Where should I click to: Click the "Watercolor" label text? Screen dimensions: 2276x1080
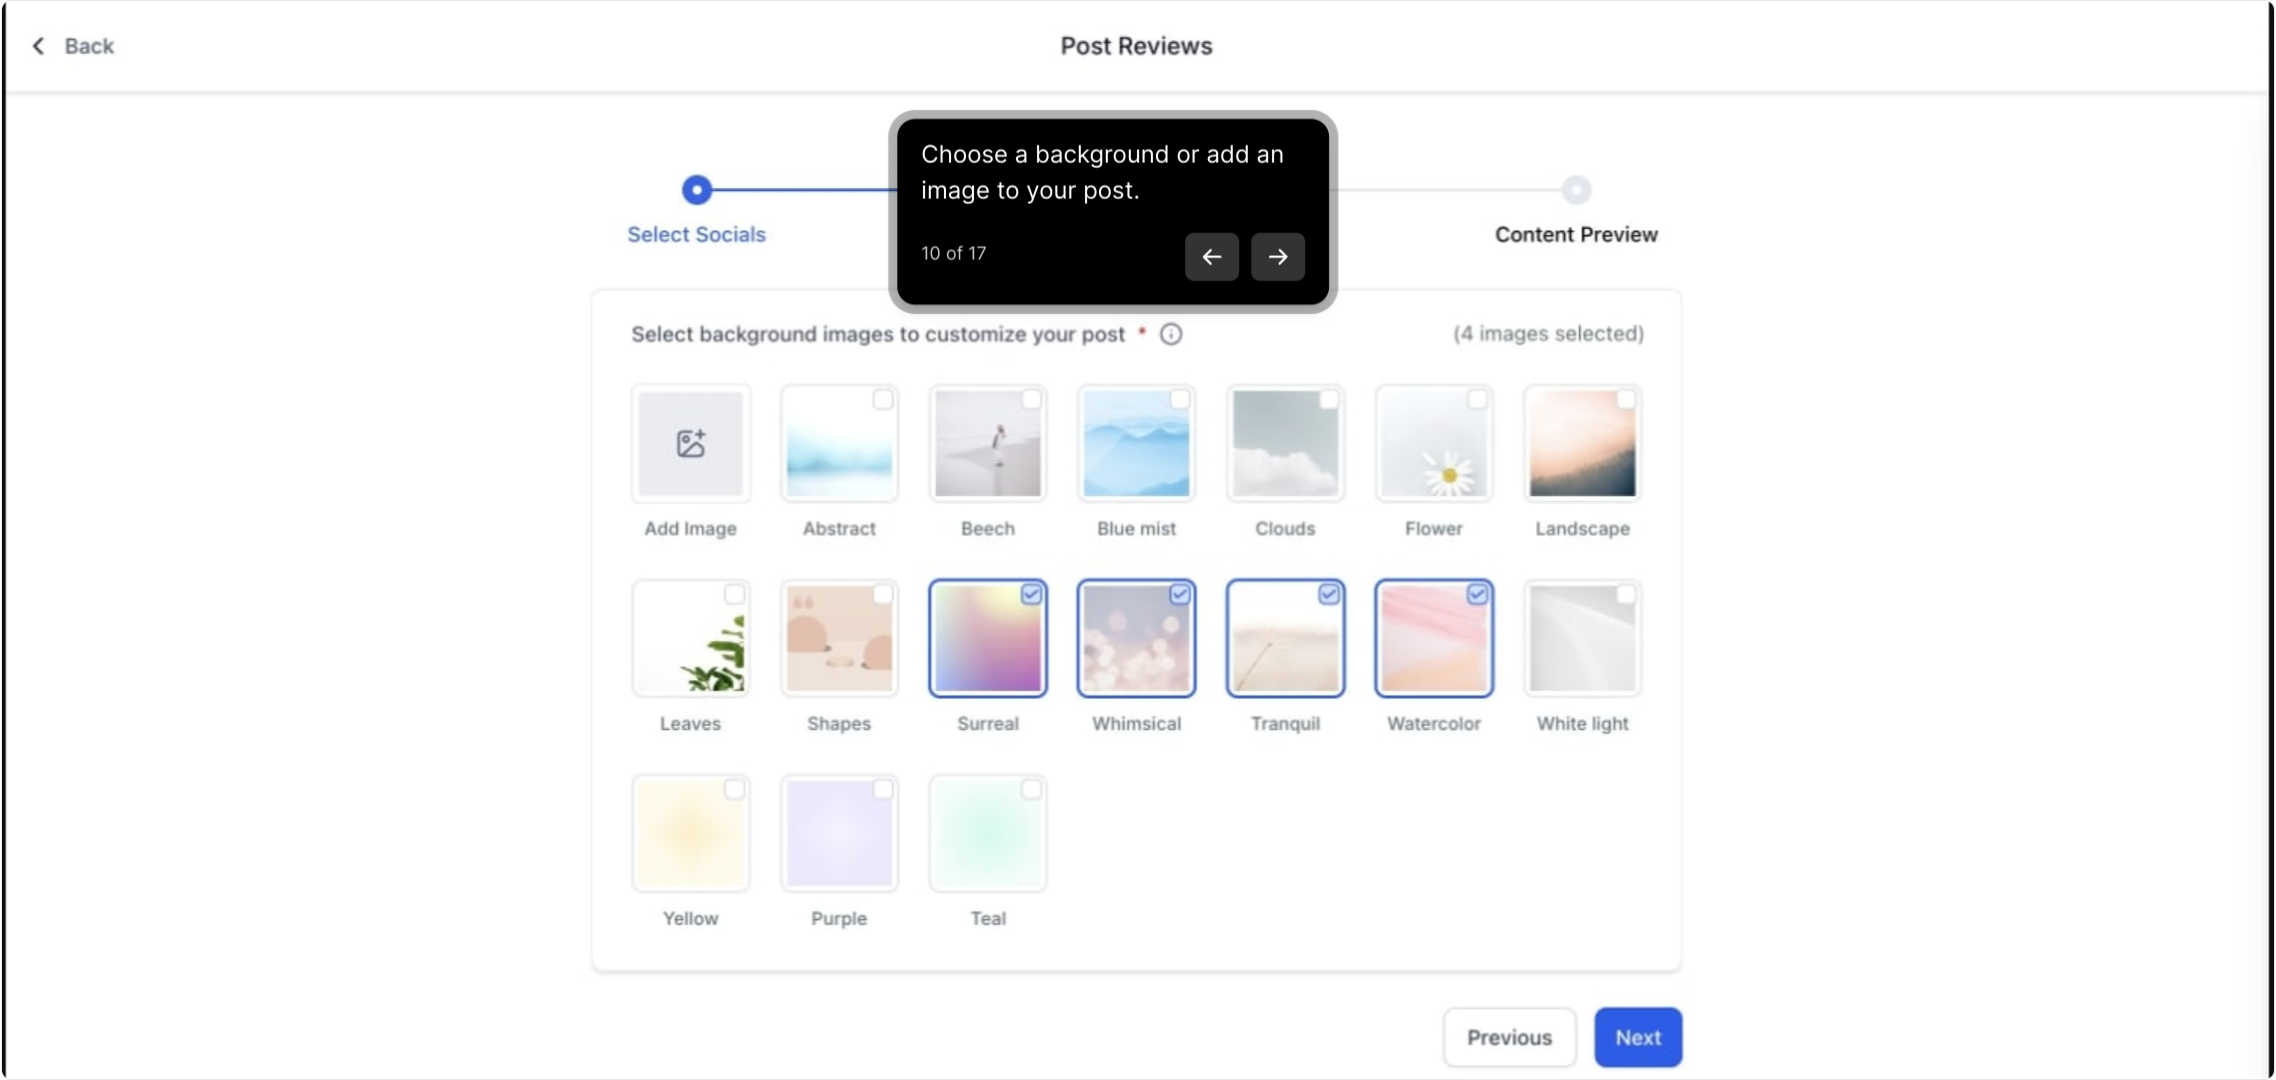pos(1434,723)
